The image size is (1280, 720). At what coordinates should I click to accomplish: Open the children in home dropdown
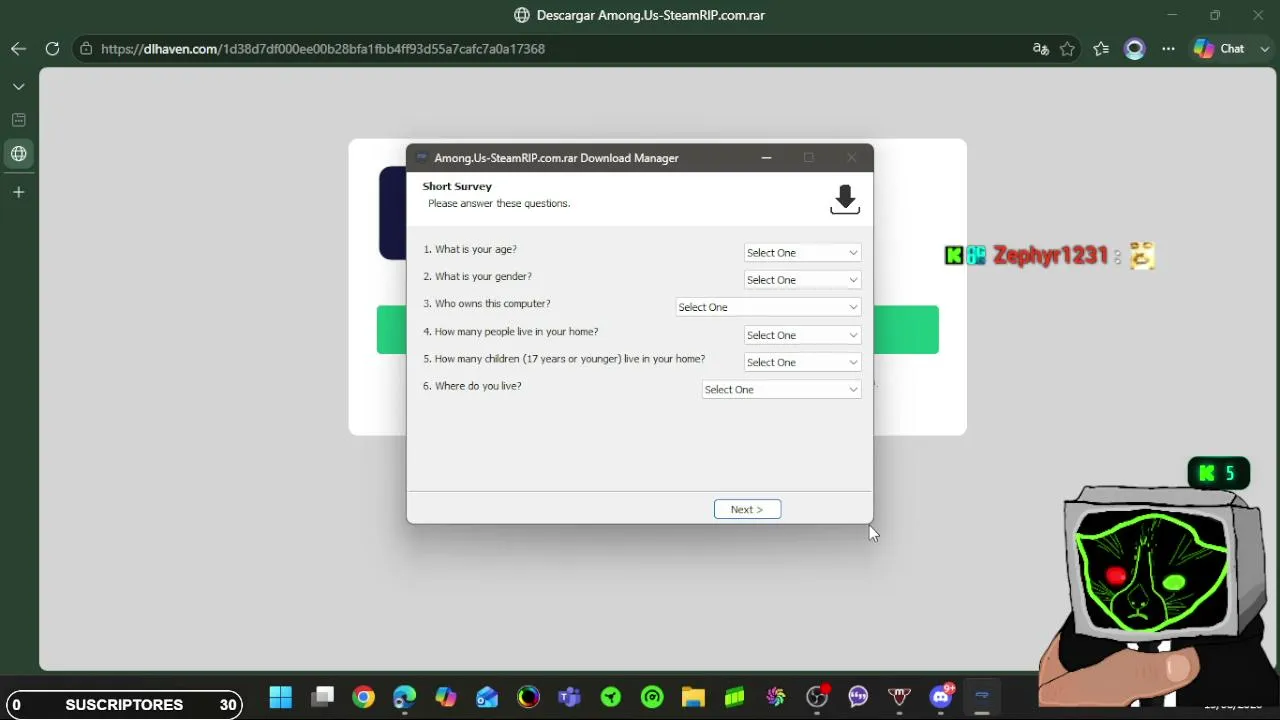tap(802, 362)
